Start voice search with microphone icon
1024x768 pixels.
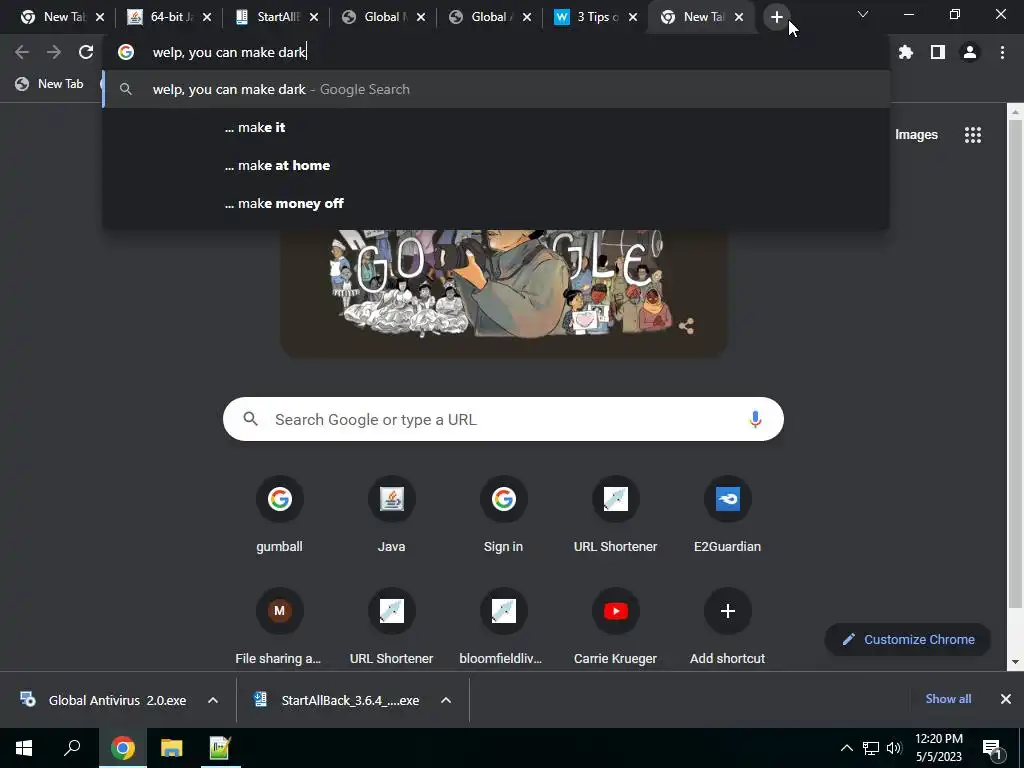tap(755, 419)
